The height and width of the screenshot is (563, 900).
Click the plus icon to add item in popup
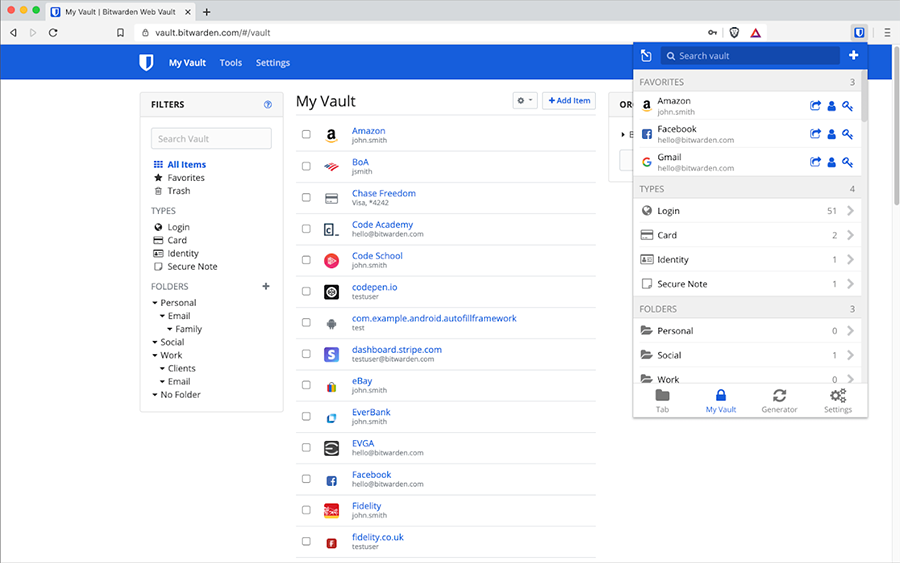pos(854,55)
